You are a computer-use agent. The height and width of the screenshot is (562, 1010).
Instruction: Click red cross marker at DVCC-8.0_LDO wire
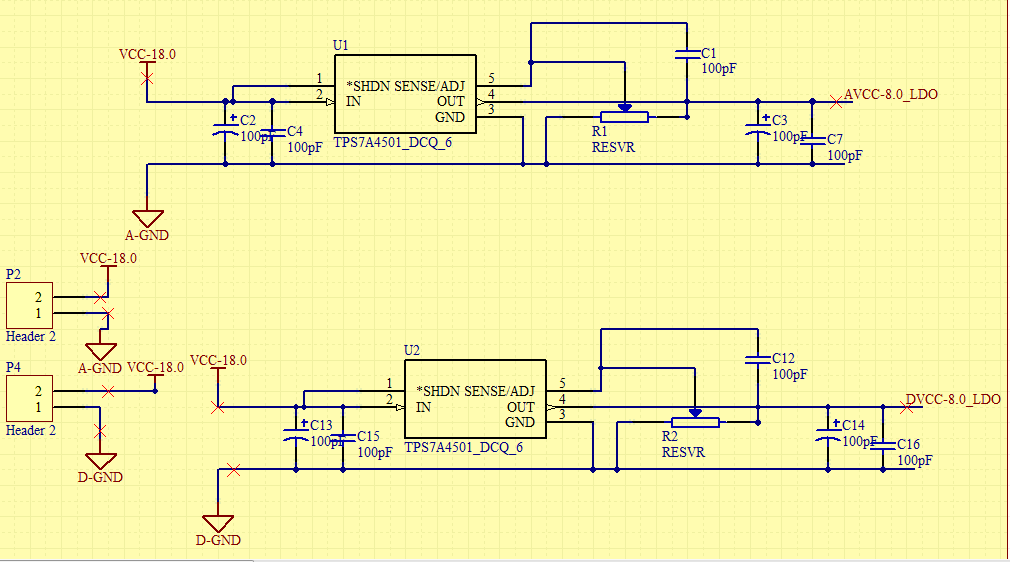point(906,407)
